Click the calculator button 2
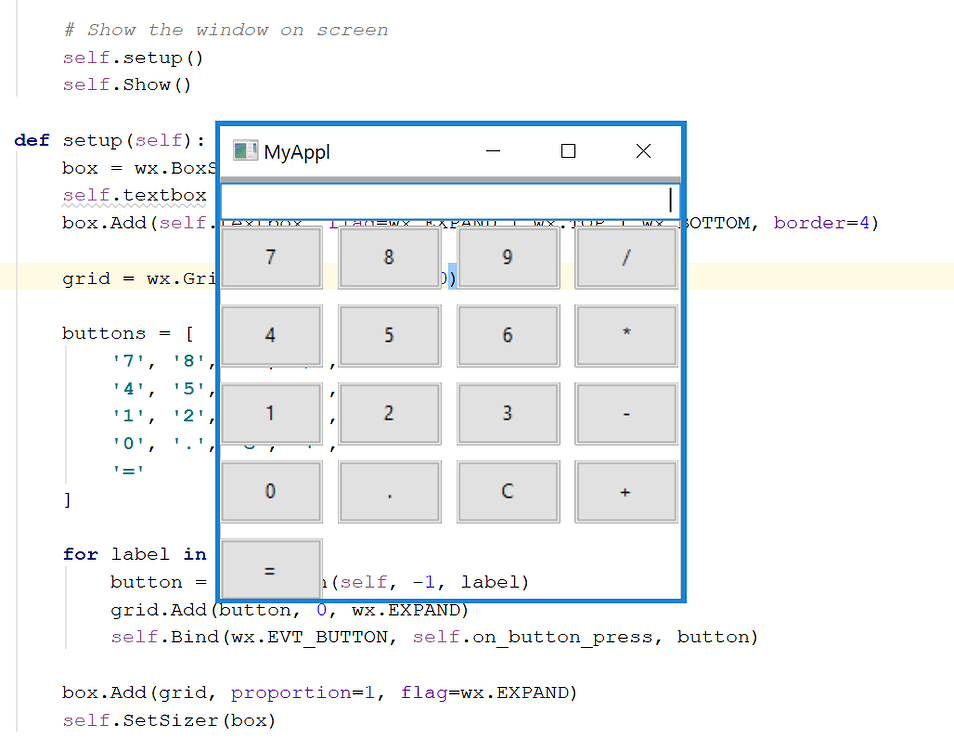The image size is (954, 750). 389,414
